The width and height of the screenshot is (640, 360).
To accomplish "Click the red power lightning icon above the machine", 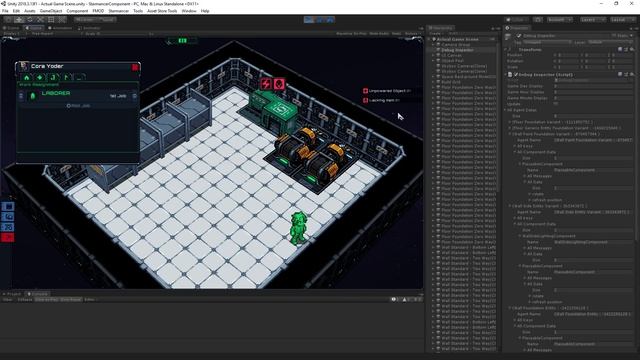I will 266,84.
